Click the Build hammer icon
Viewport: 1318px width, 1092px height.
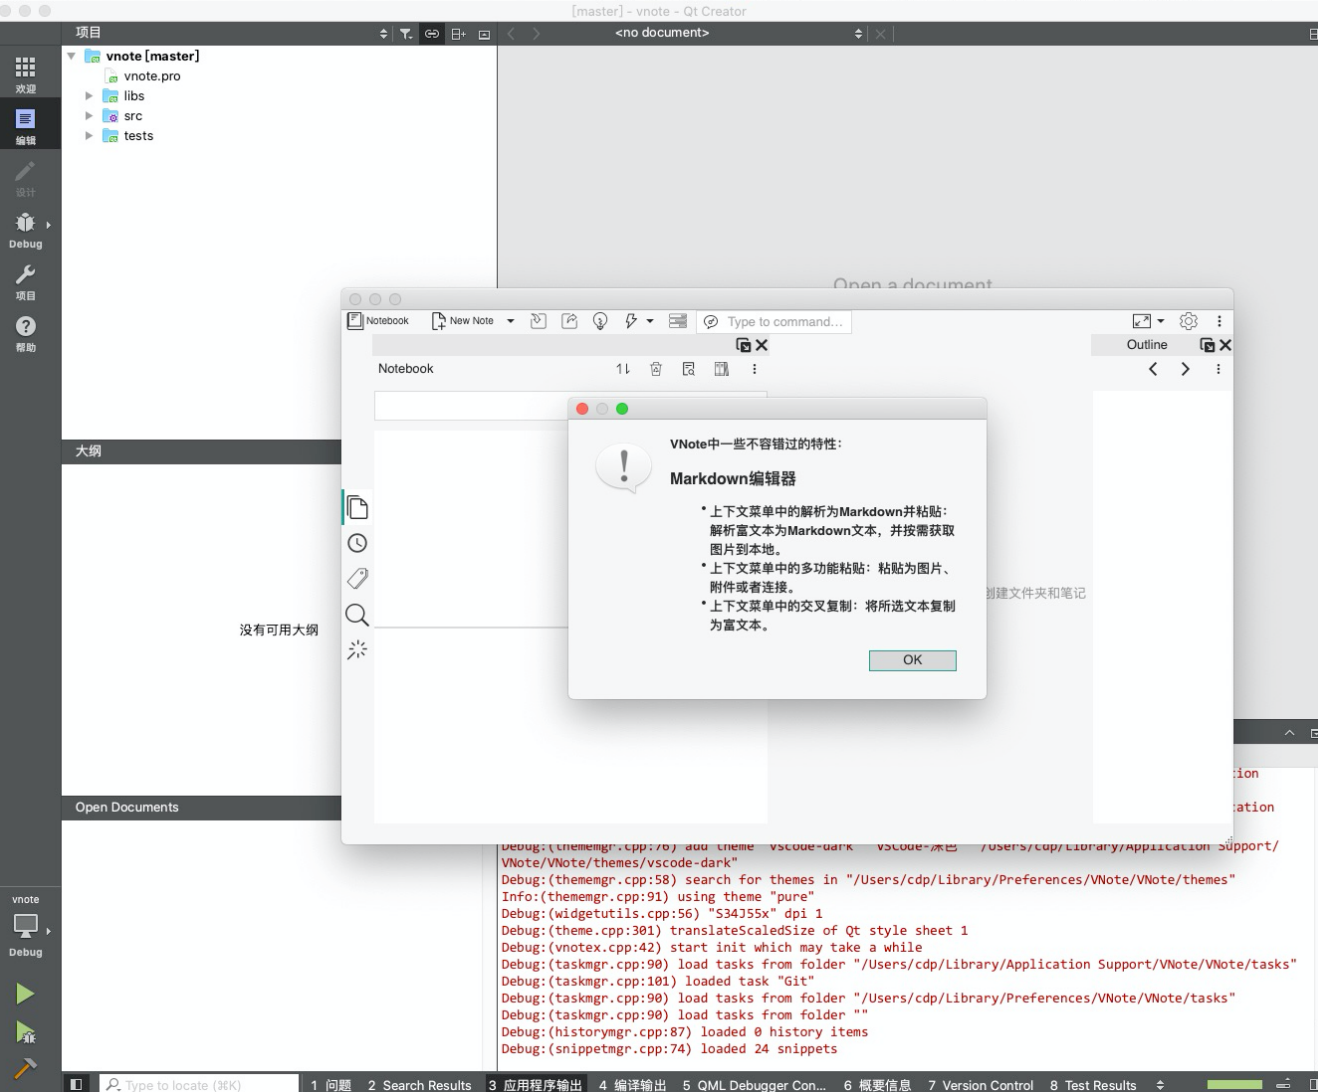click(x=25, y=1070)
